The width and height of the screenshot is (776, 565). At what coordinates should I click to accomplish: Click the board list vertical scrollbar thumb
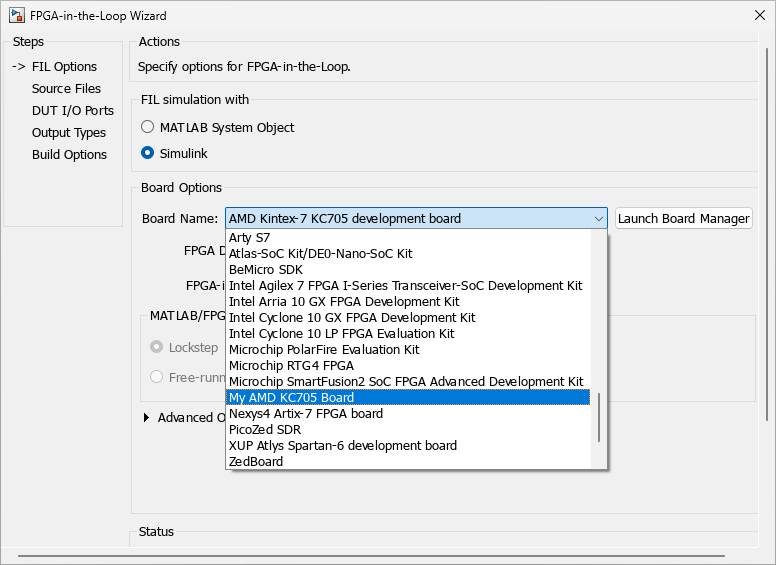pyautogui.click(x=599, y=417)
